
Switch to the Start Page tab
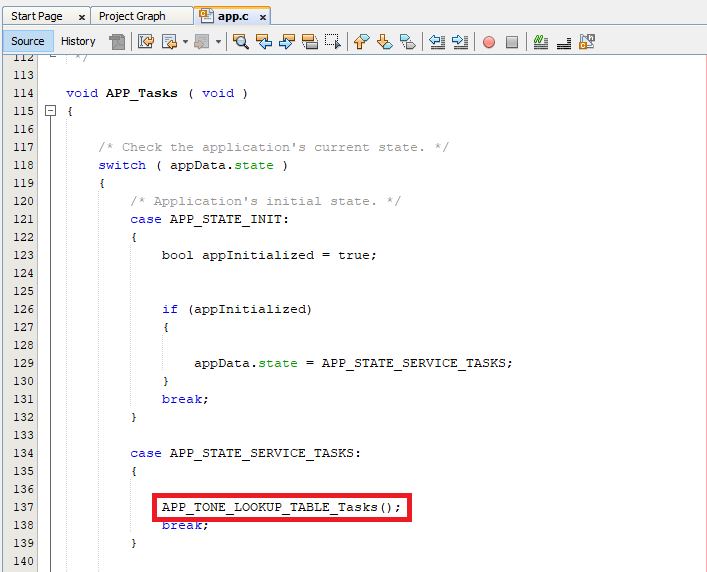coord(36,16)
